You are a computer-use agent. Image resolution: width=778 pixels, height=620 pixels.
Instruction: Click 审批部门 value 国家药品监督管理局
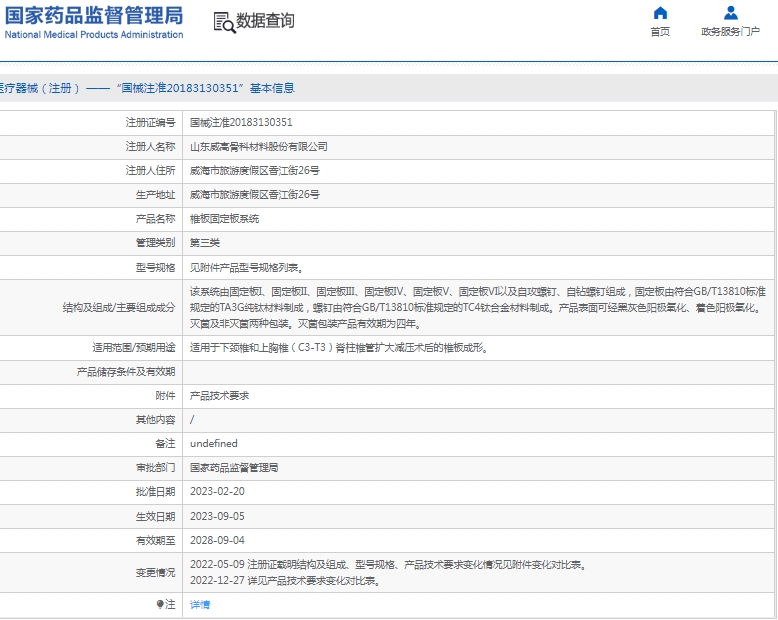[x=234, y=467]
